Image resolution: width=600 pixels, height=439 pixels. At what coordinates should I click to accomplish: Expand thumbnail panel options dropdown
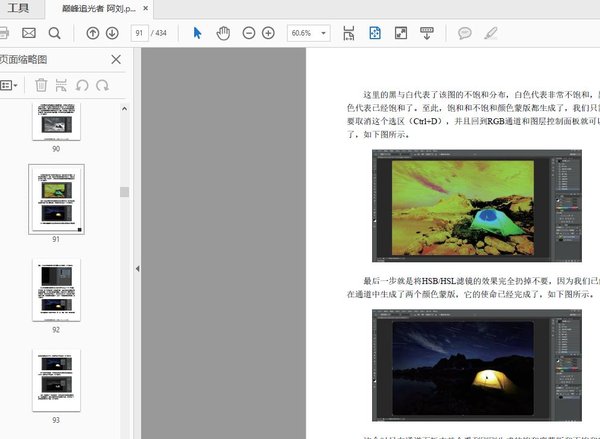[9, 86]
